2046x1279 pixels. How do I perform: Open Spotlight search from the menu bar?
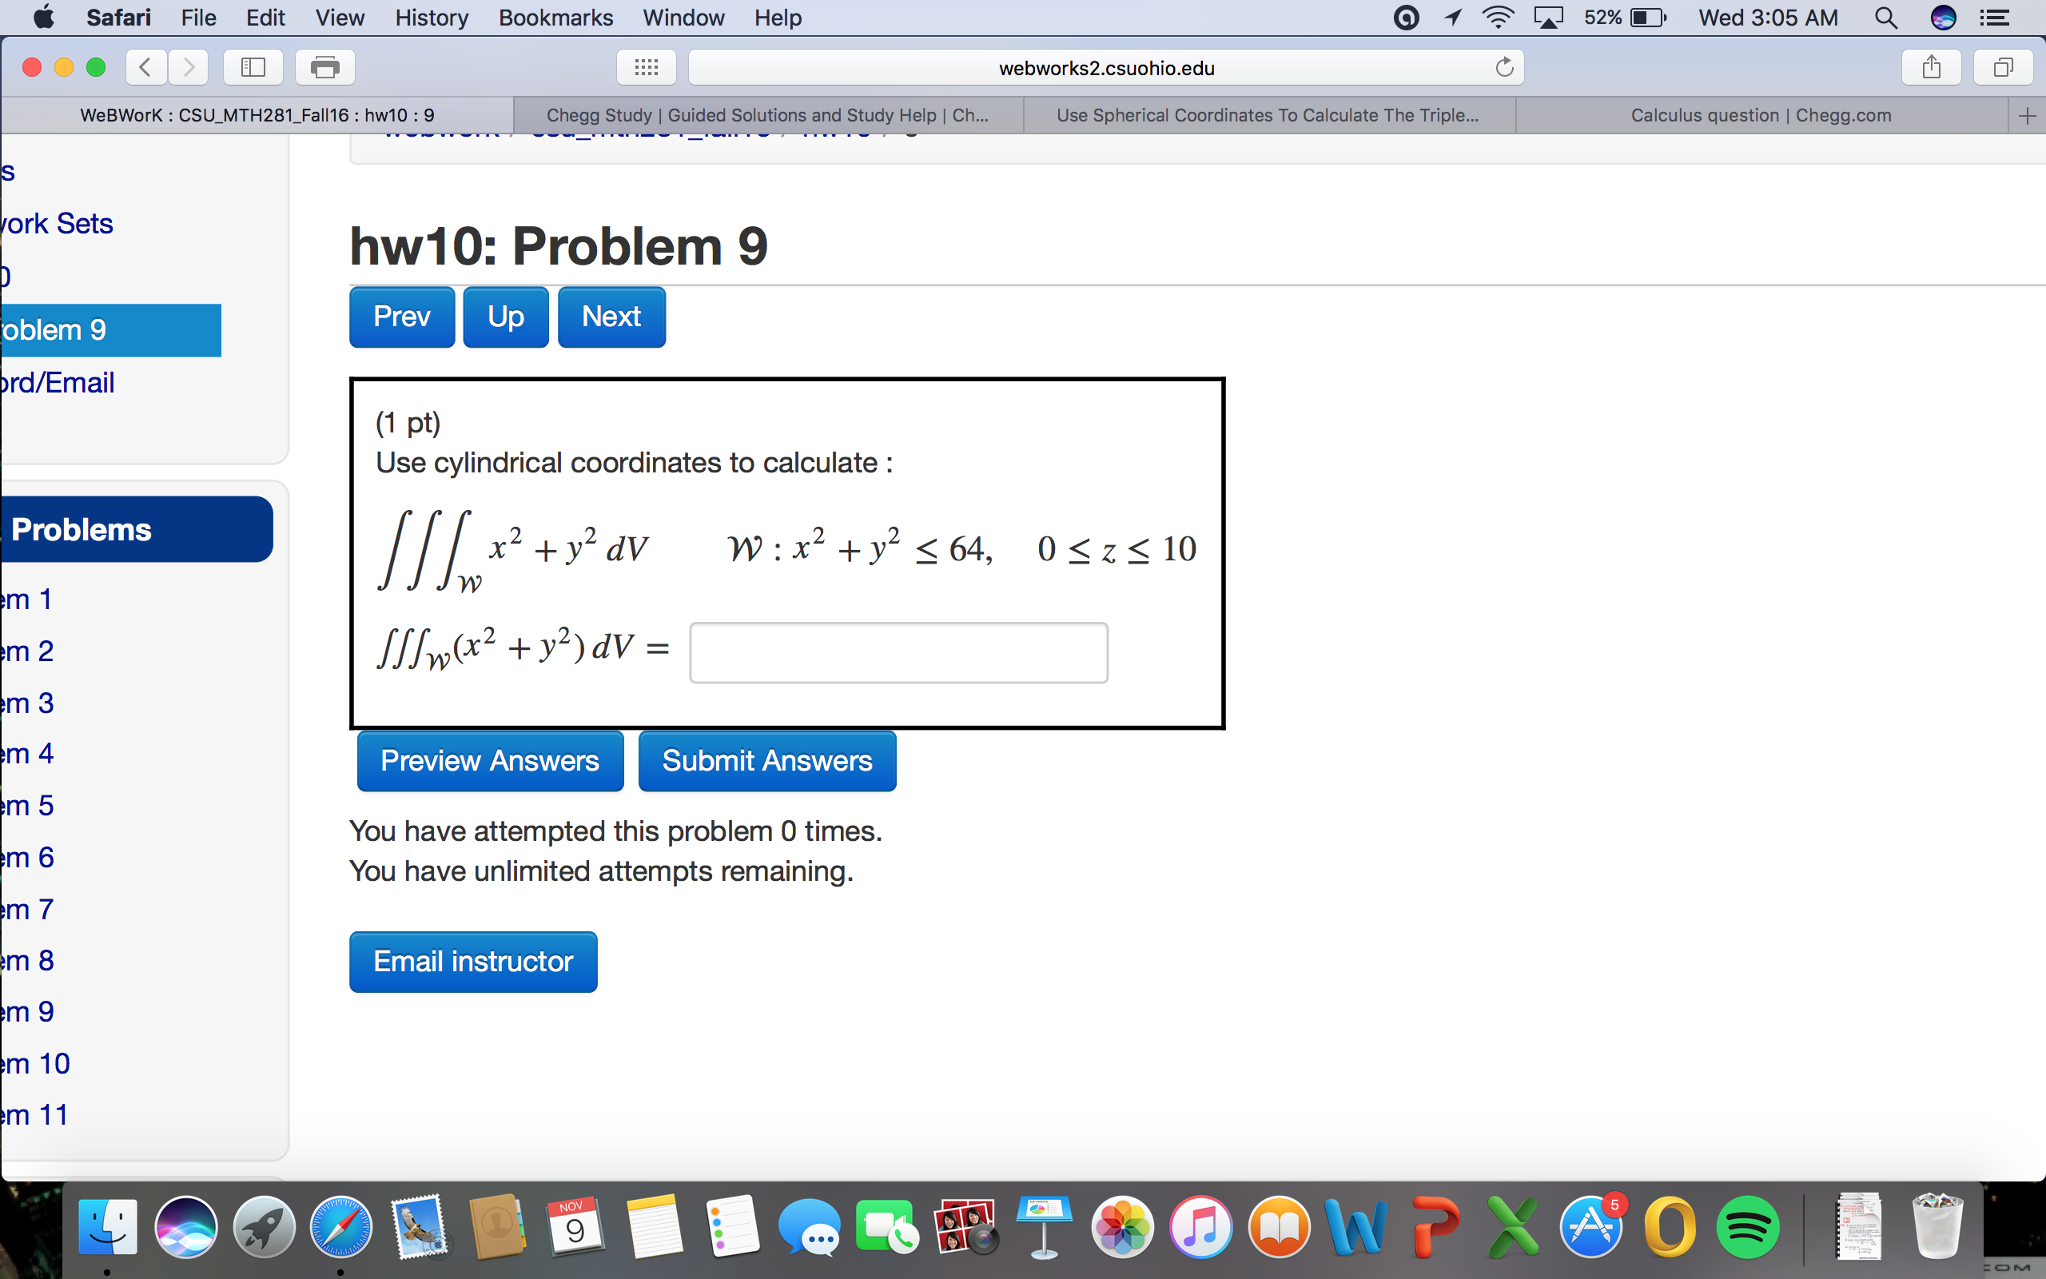1886,17
